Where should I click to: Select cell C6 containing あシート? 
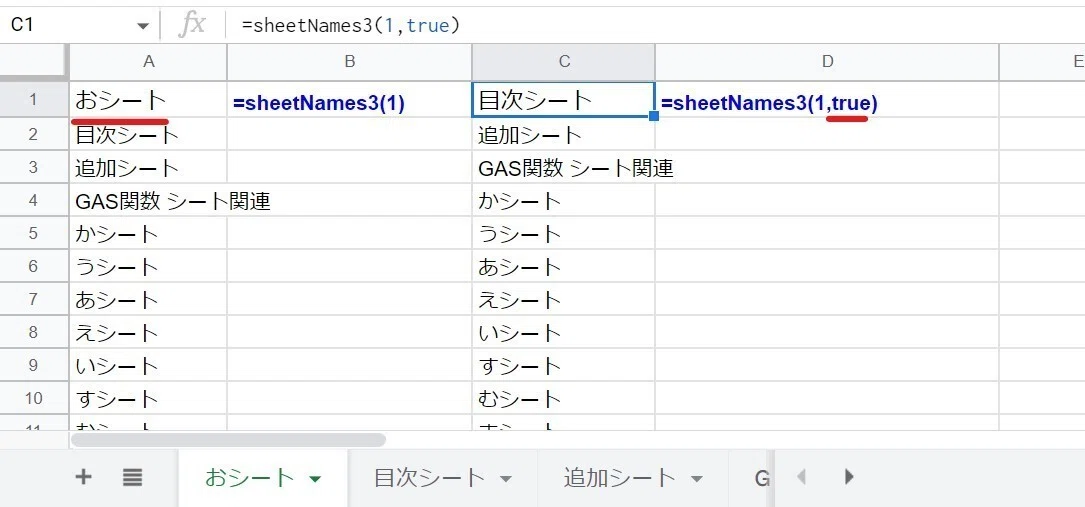tap(563, 266)
